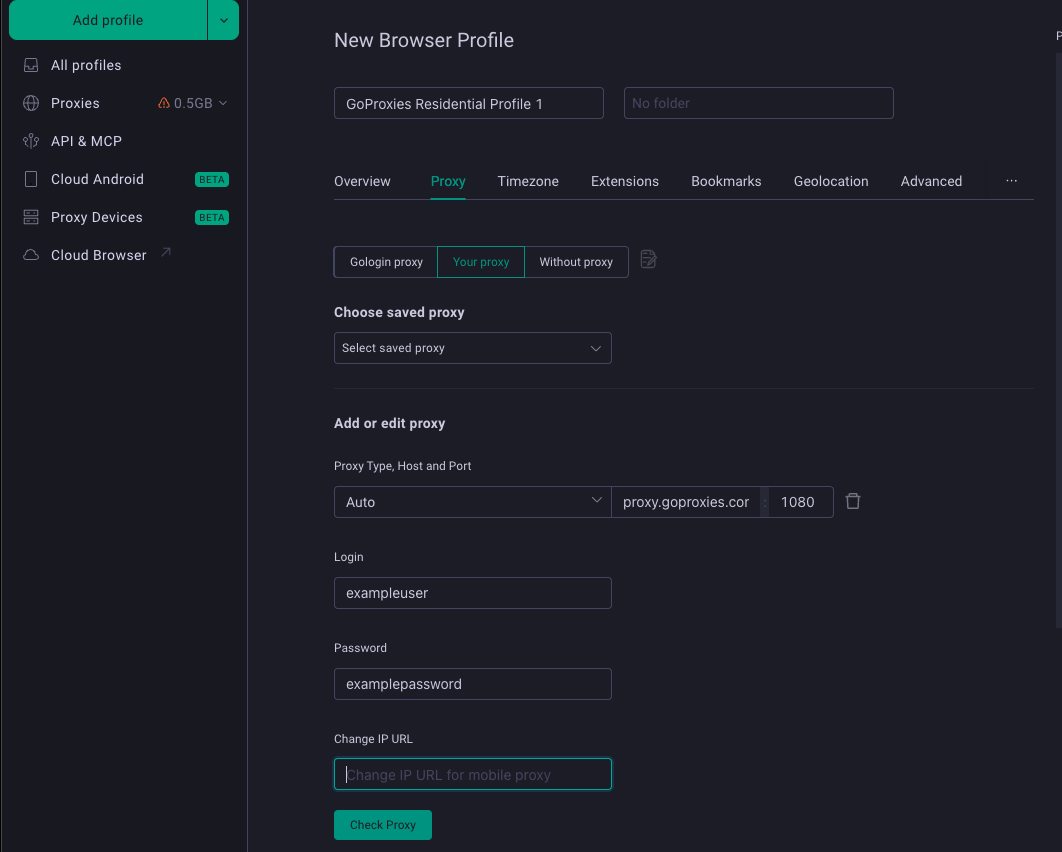Screen dimensions: 1062x852
Task: Switch to the Timezone tab
Action: 528,181
